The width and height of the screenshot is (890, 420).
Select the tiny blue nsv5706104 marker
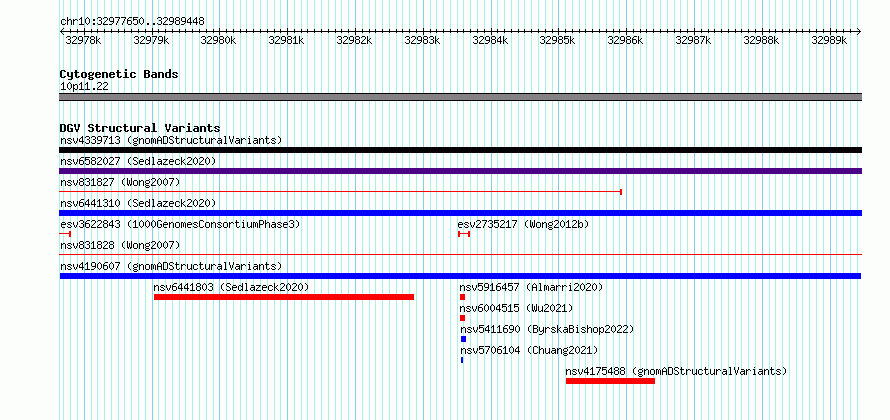[x=462, y=360]
